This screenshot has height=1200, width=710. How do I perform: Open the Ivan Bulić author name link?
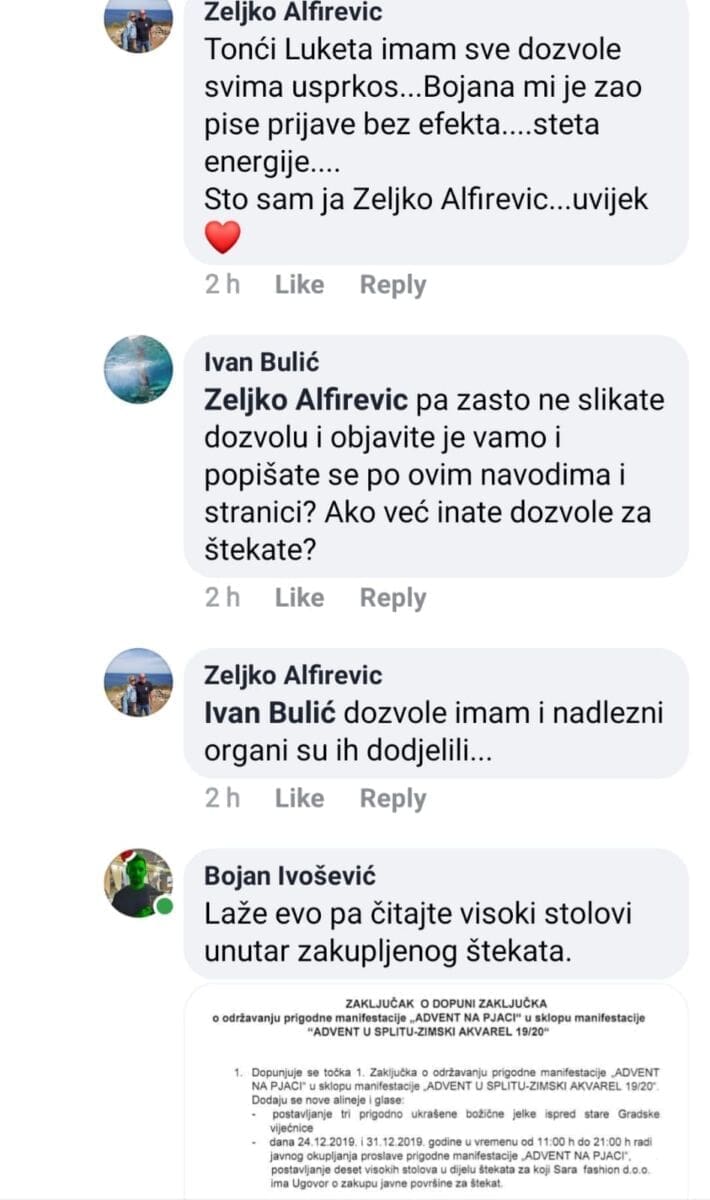[x=261, y=362]
